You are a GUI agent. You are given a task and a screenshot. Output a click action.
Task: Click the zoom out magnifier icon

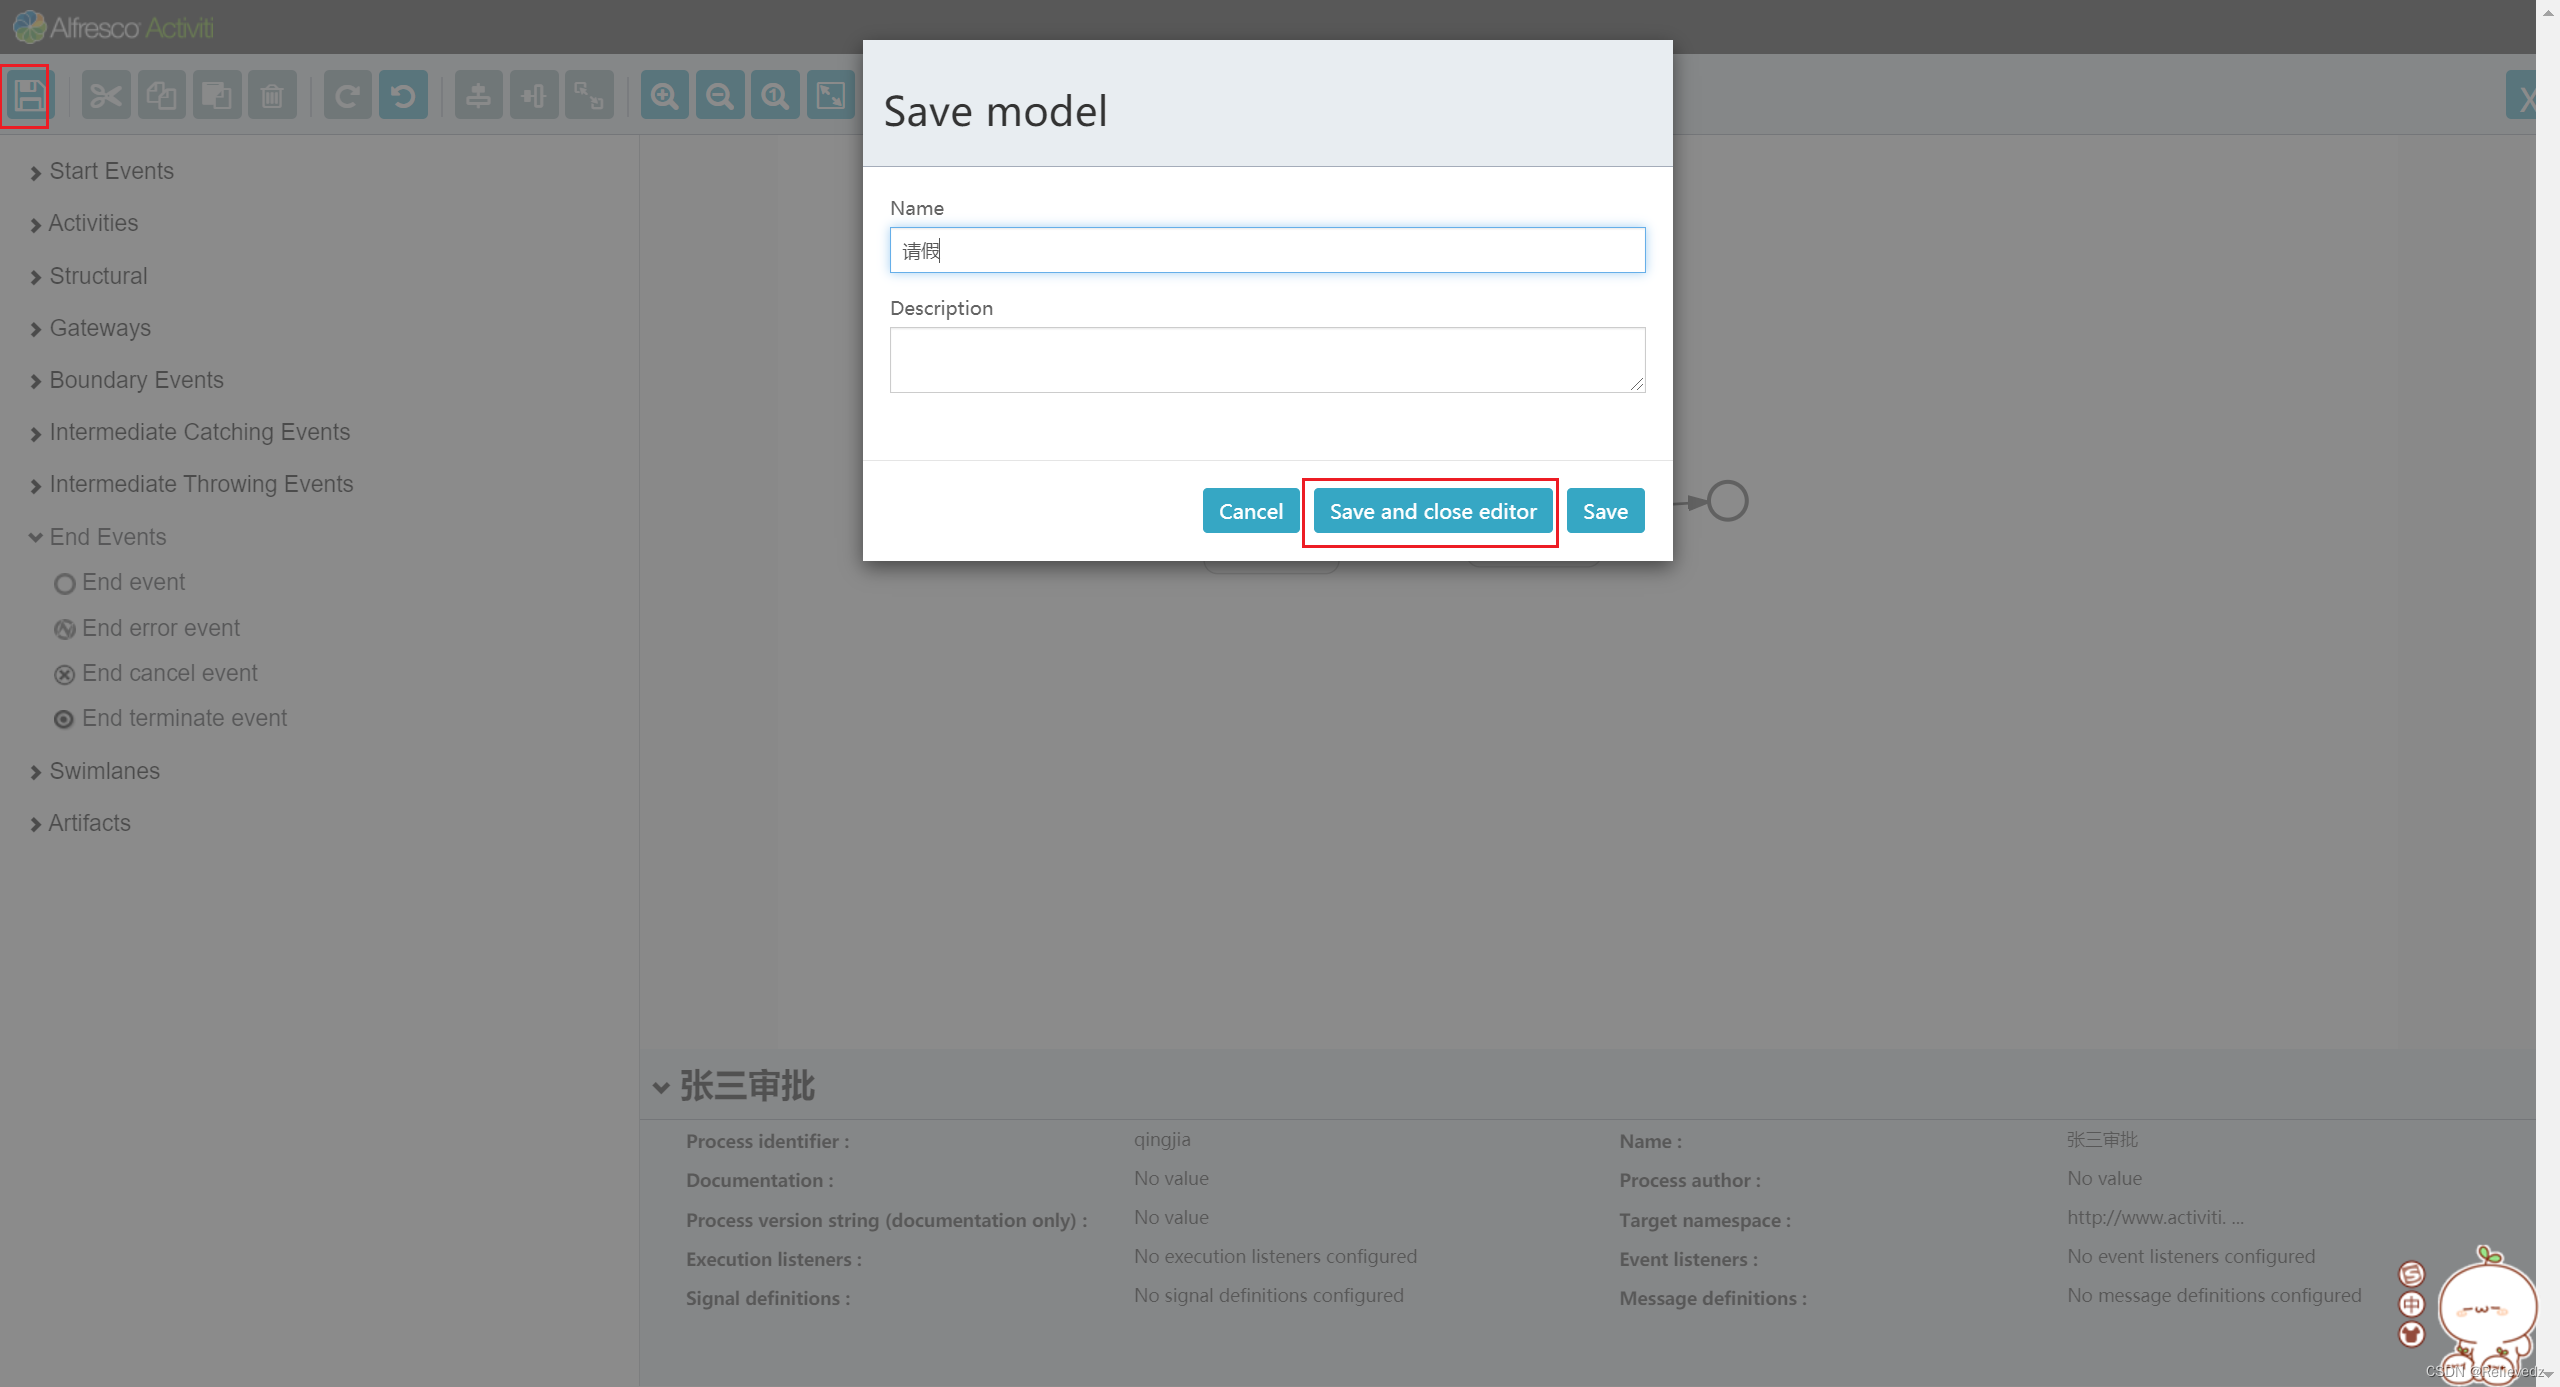[720, 96]
